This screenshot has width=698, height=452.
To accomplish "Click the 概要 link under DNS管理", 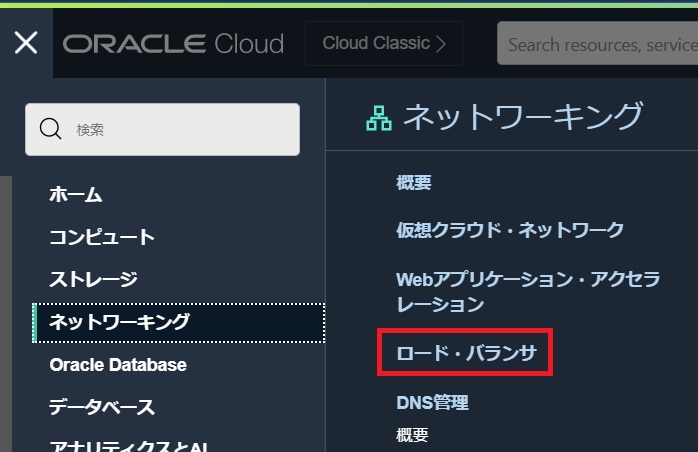I will [412, 434].
